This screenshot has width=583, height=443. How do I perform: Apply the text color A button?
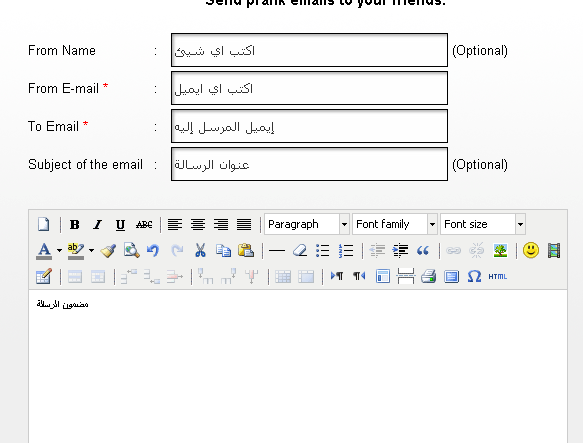coord(44,250)
